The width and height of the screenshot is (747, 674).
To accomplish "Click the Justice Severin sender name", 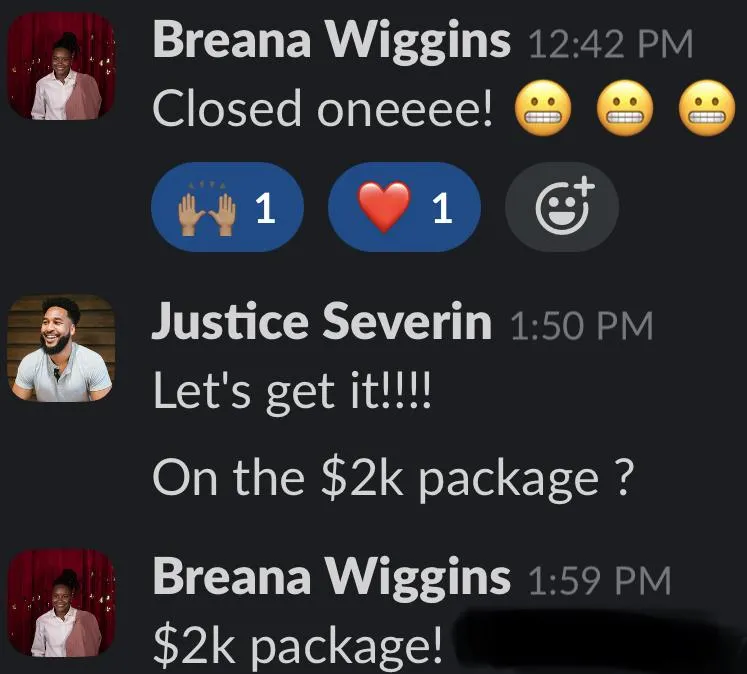I will [322, 322].
